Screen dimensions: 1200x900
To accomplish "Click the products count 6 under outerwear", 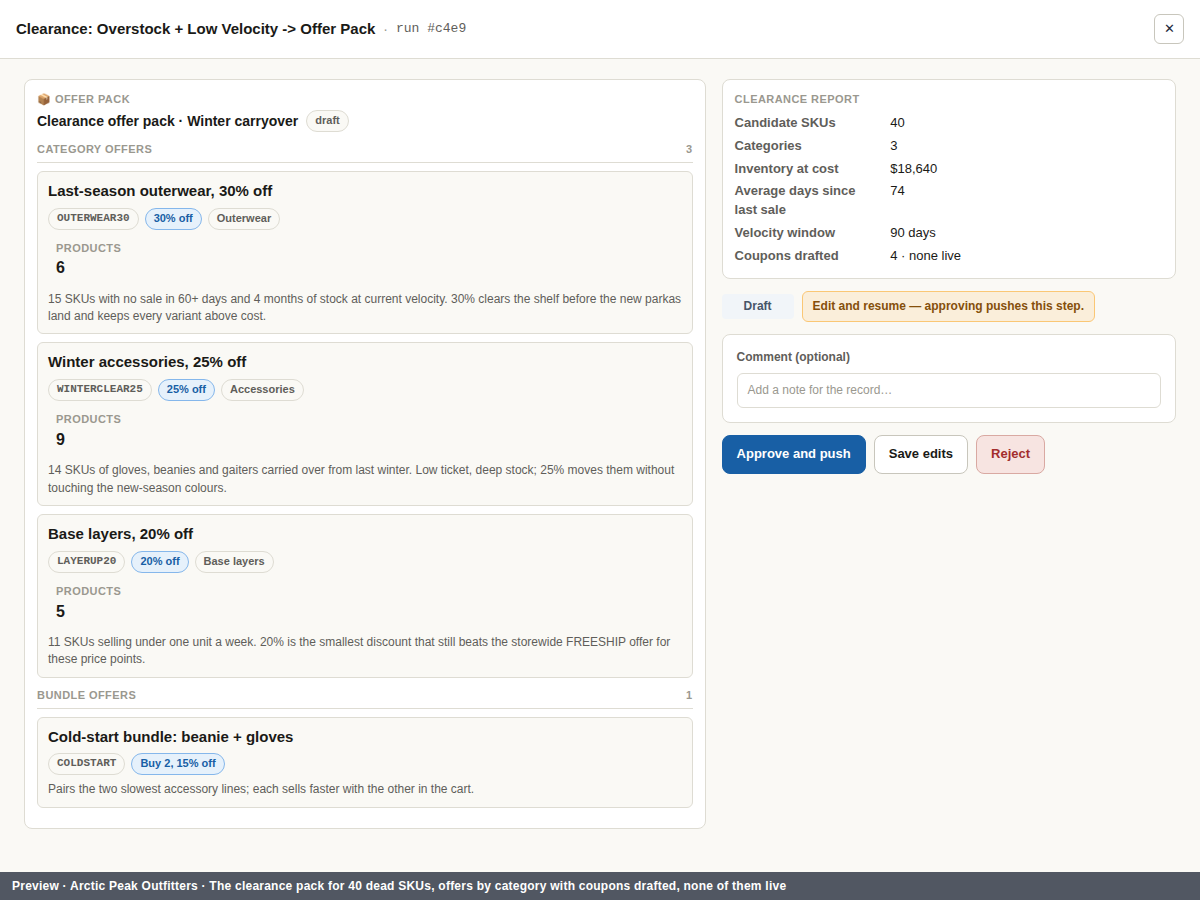I will (x=60, y=268).
